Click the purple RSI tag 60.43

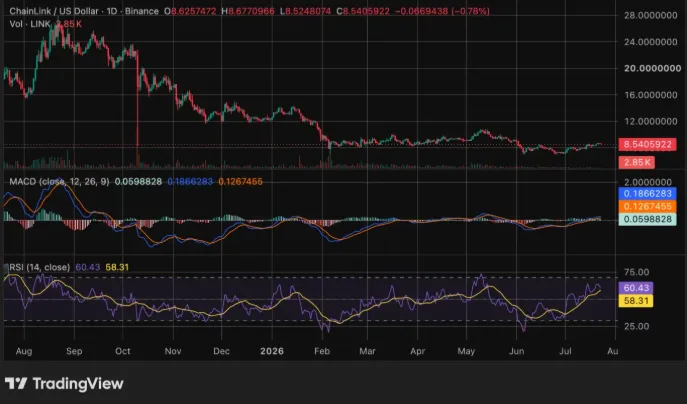click(636, 288)
